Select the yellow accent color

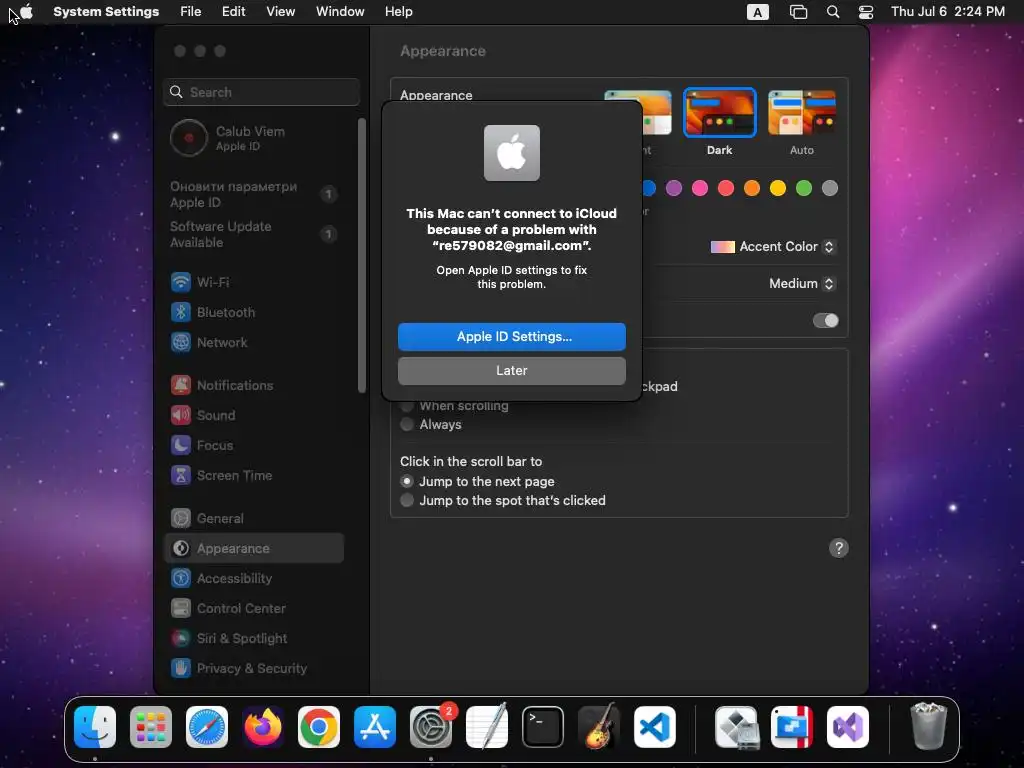click(x=778, y=188)
